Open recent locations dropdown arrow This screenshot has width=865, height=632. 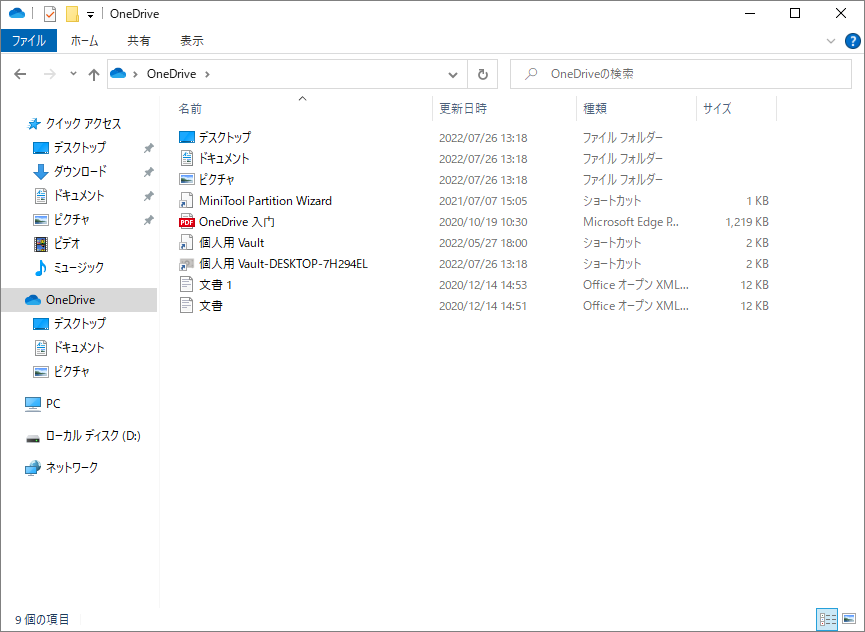point(73,74)
